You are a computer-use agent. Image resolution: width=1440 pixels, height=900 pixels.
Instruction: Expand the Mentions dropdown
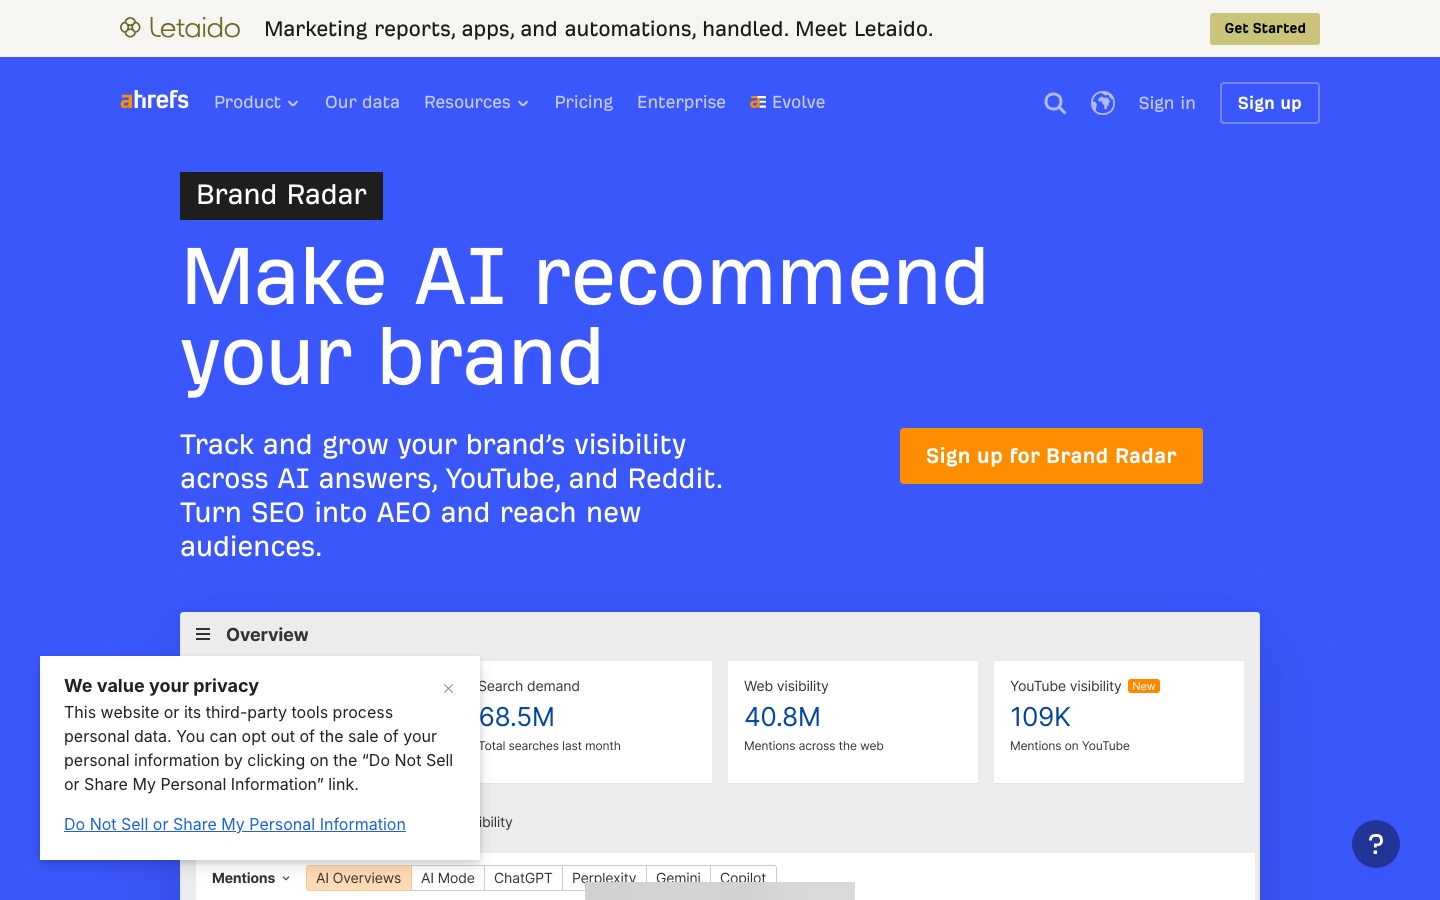pyautogui.click(x=251, y=878)
